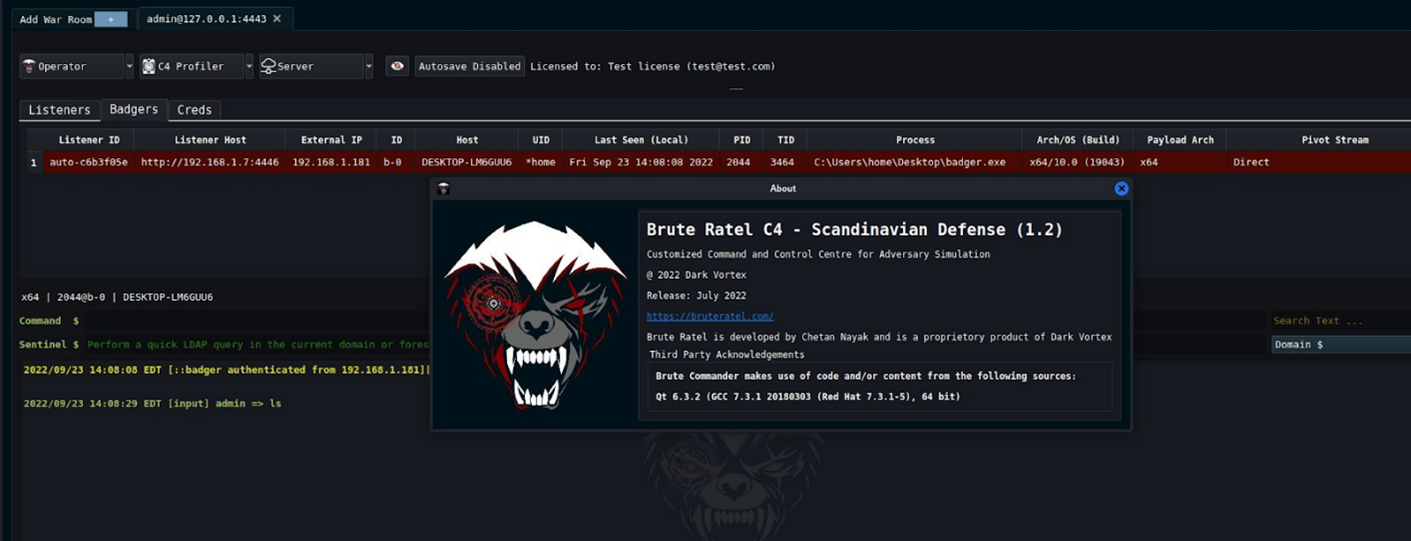Image resolution: width=1411 pixels, height=541 pixels.
Task: Click the 192.168.1.181 external IP cell
Action: [x=331, y=162]
